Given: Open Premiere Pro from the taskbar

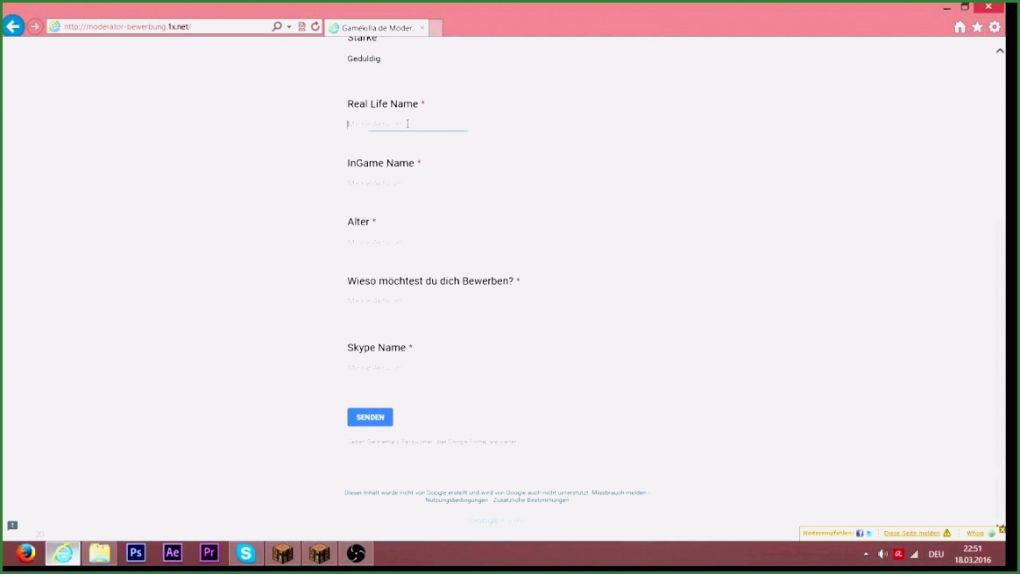Looking at the screenshot, I should 209,553.
